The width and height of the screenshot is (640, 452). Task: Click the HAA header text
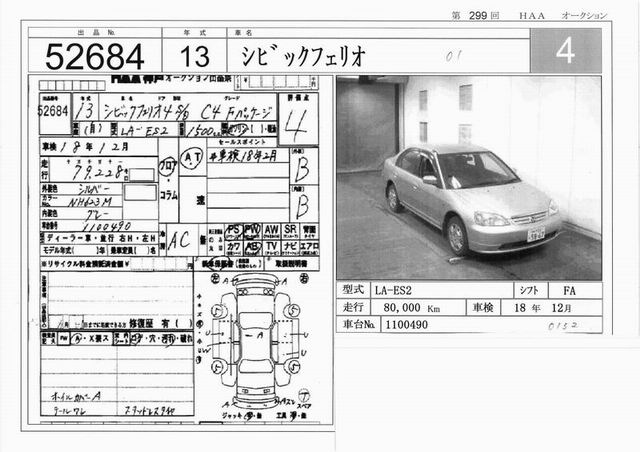pyautogui.click(x=532, y=16)
